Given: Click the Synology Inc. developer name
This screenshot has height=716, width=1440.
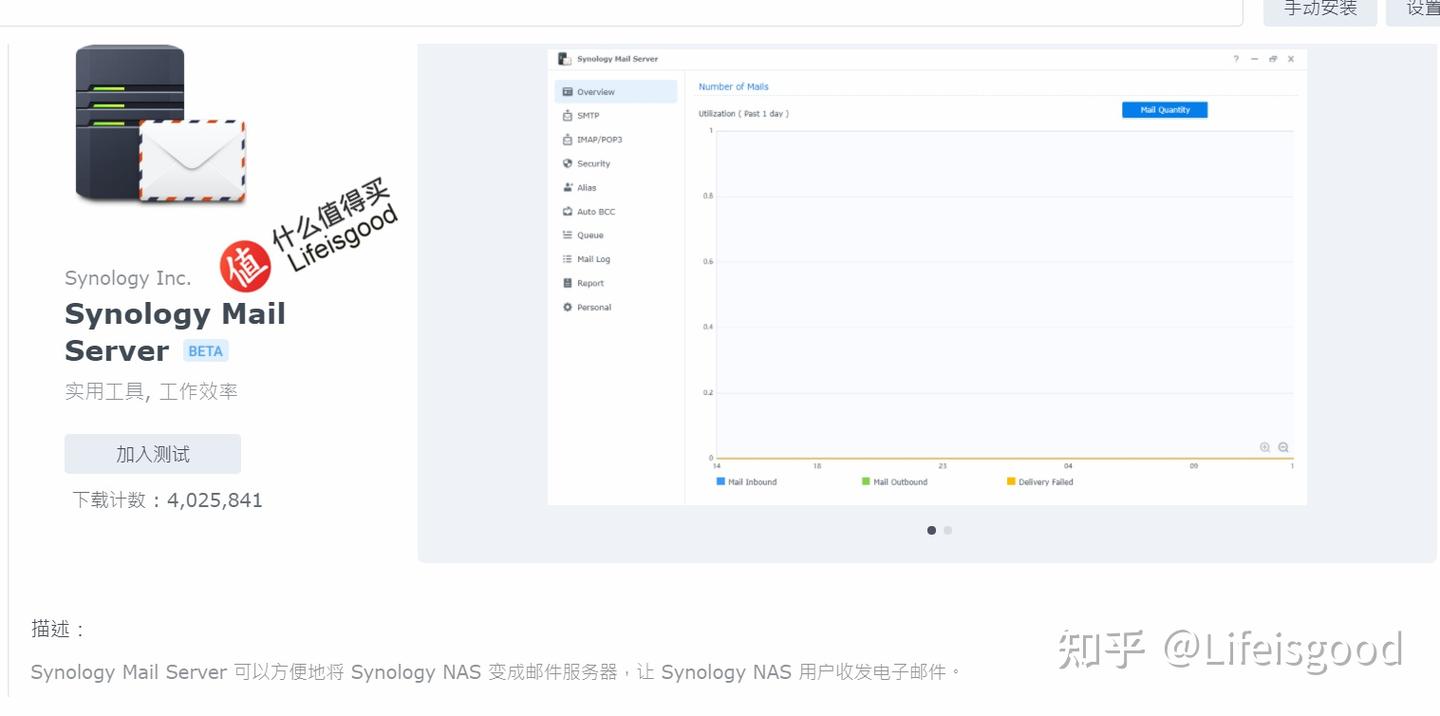Looking at the screenshot, I should point(128,278).
